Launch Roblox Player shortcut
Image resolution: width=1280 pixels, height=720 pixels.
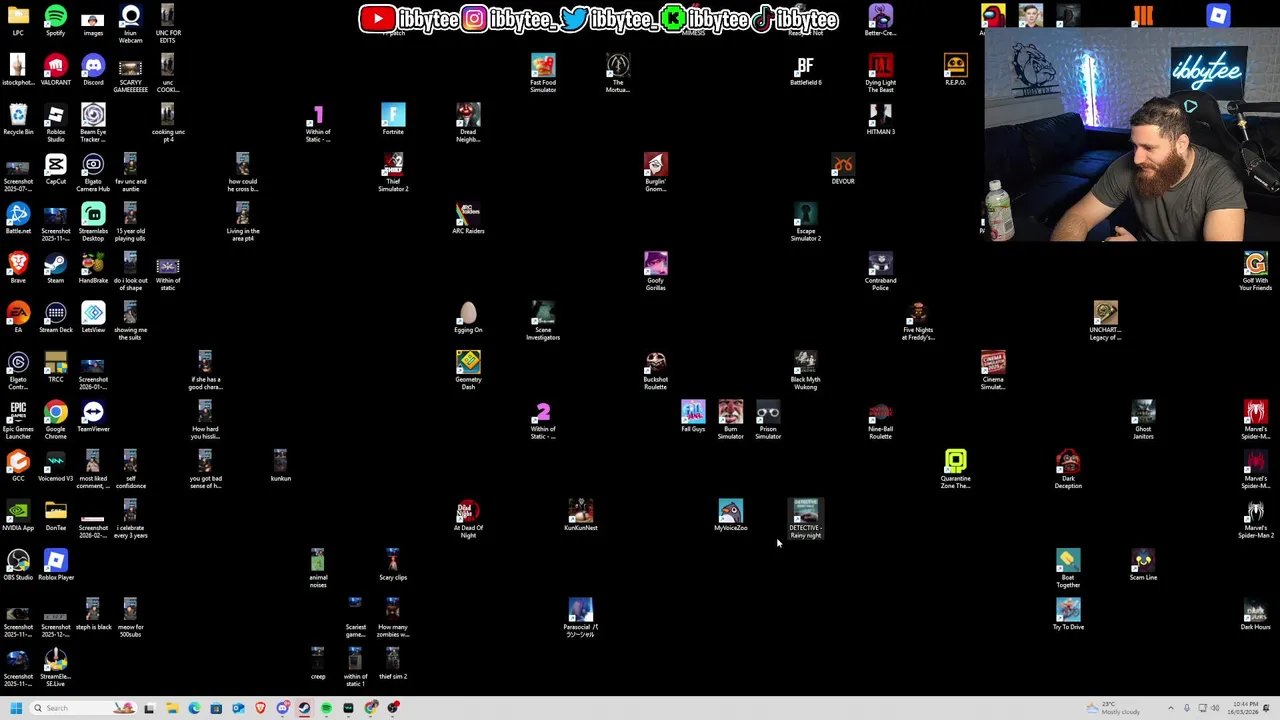tap(55, 565)
